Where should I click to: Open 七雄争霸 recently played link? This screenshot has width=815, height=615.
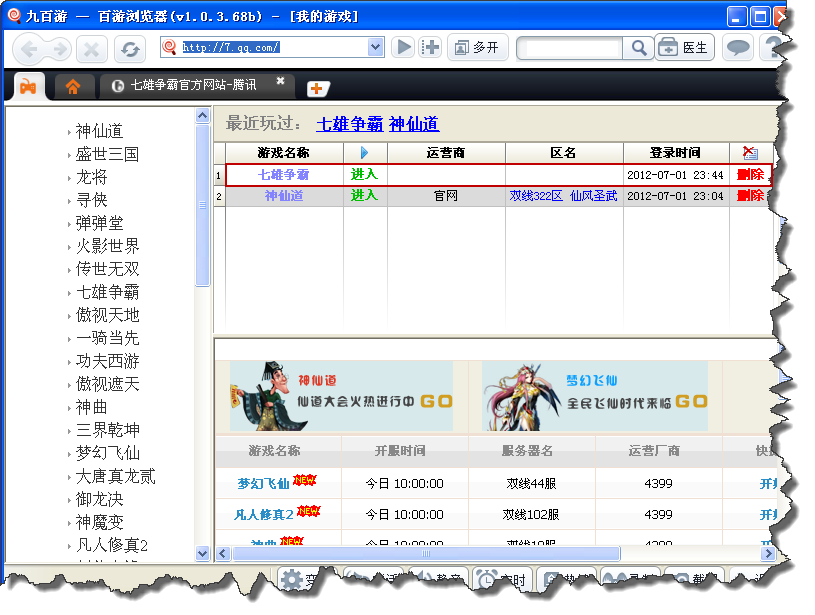click(349, 124)
